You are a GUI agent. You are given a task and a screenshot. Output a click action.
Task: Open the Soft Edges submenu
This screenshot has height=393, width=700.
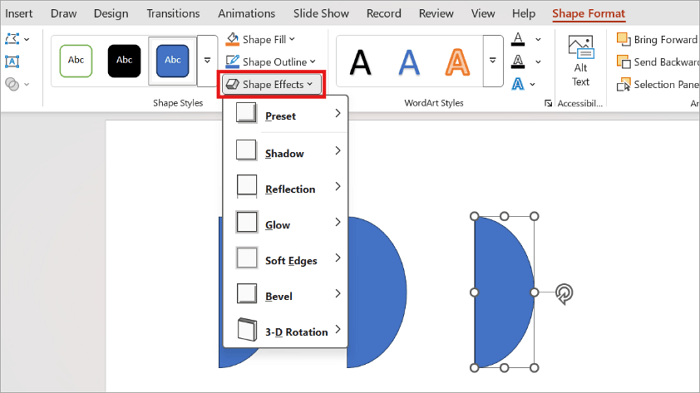[x=286, y=258]
